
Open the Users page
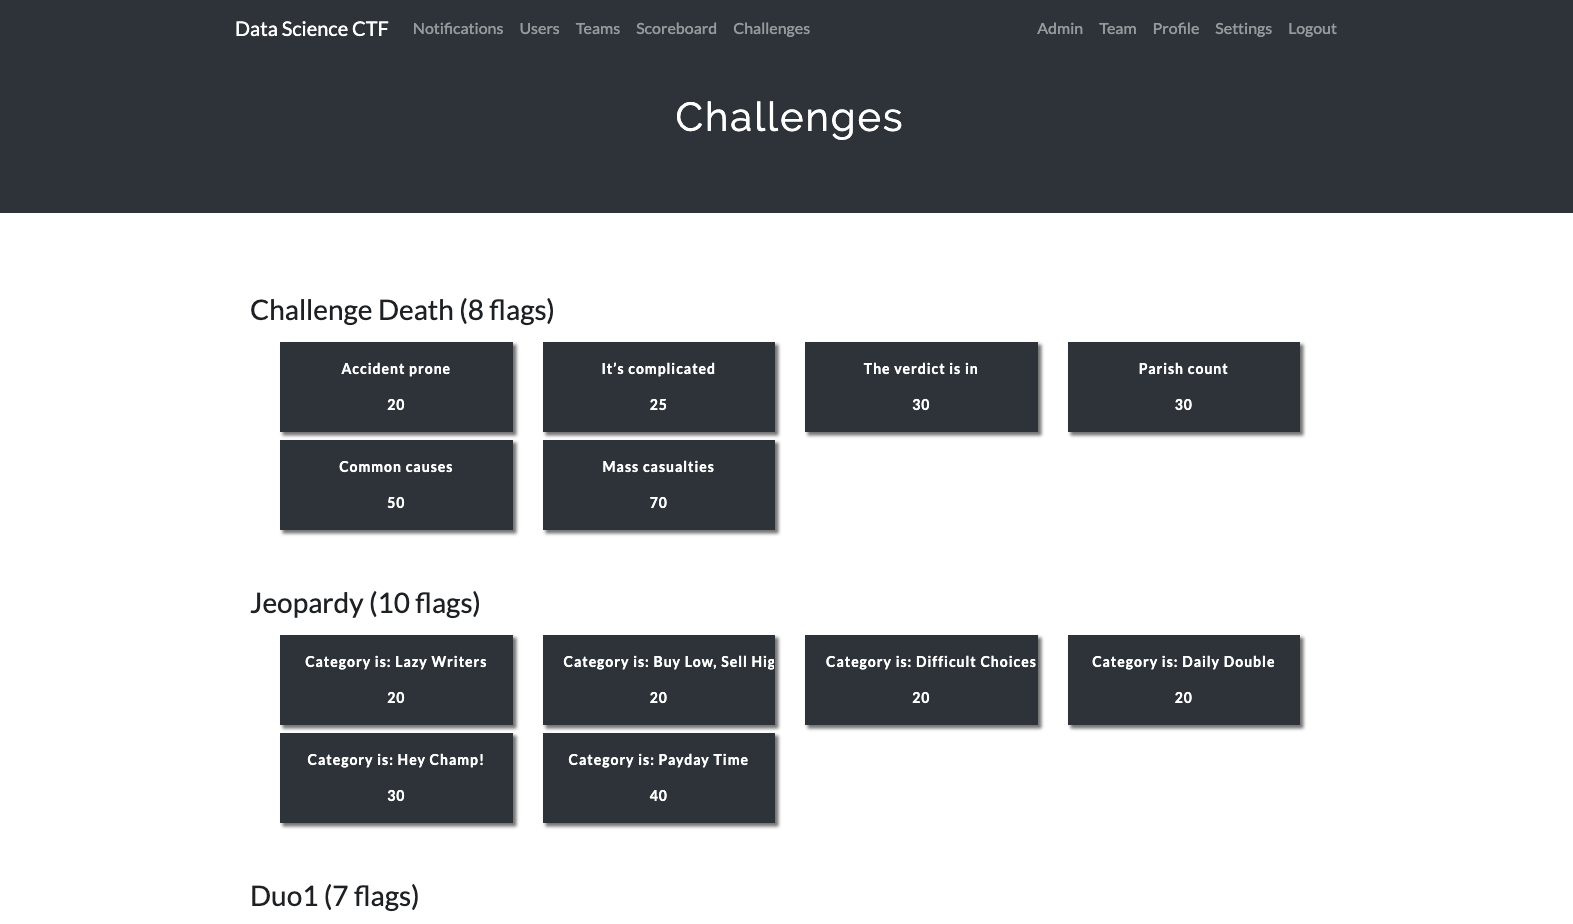[539, 29]
